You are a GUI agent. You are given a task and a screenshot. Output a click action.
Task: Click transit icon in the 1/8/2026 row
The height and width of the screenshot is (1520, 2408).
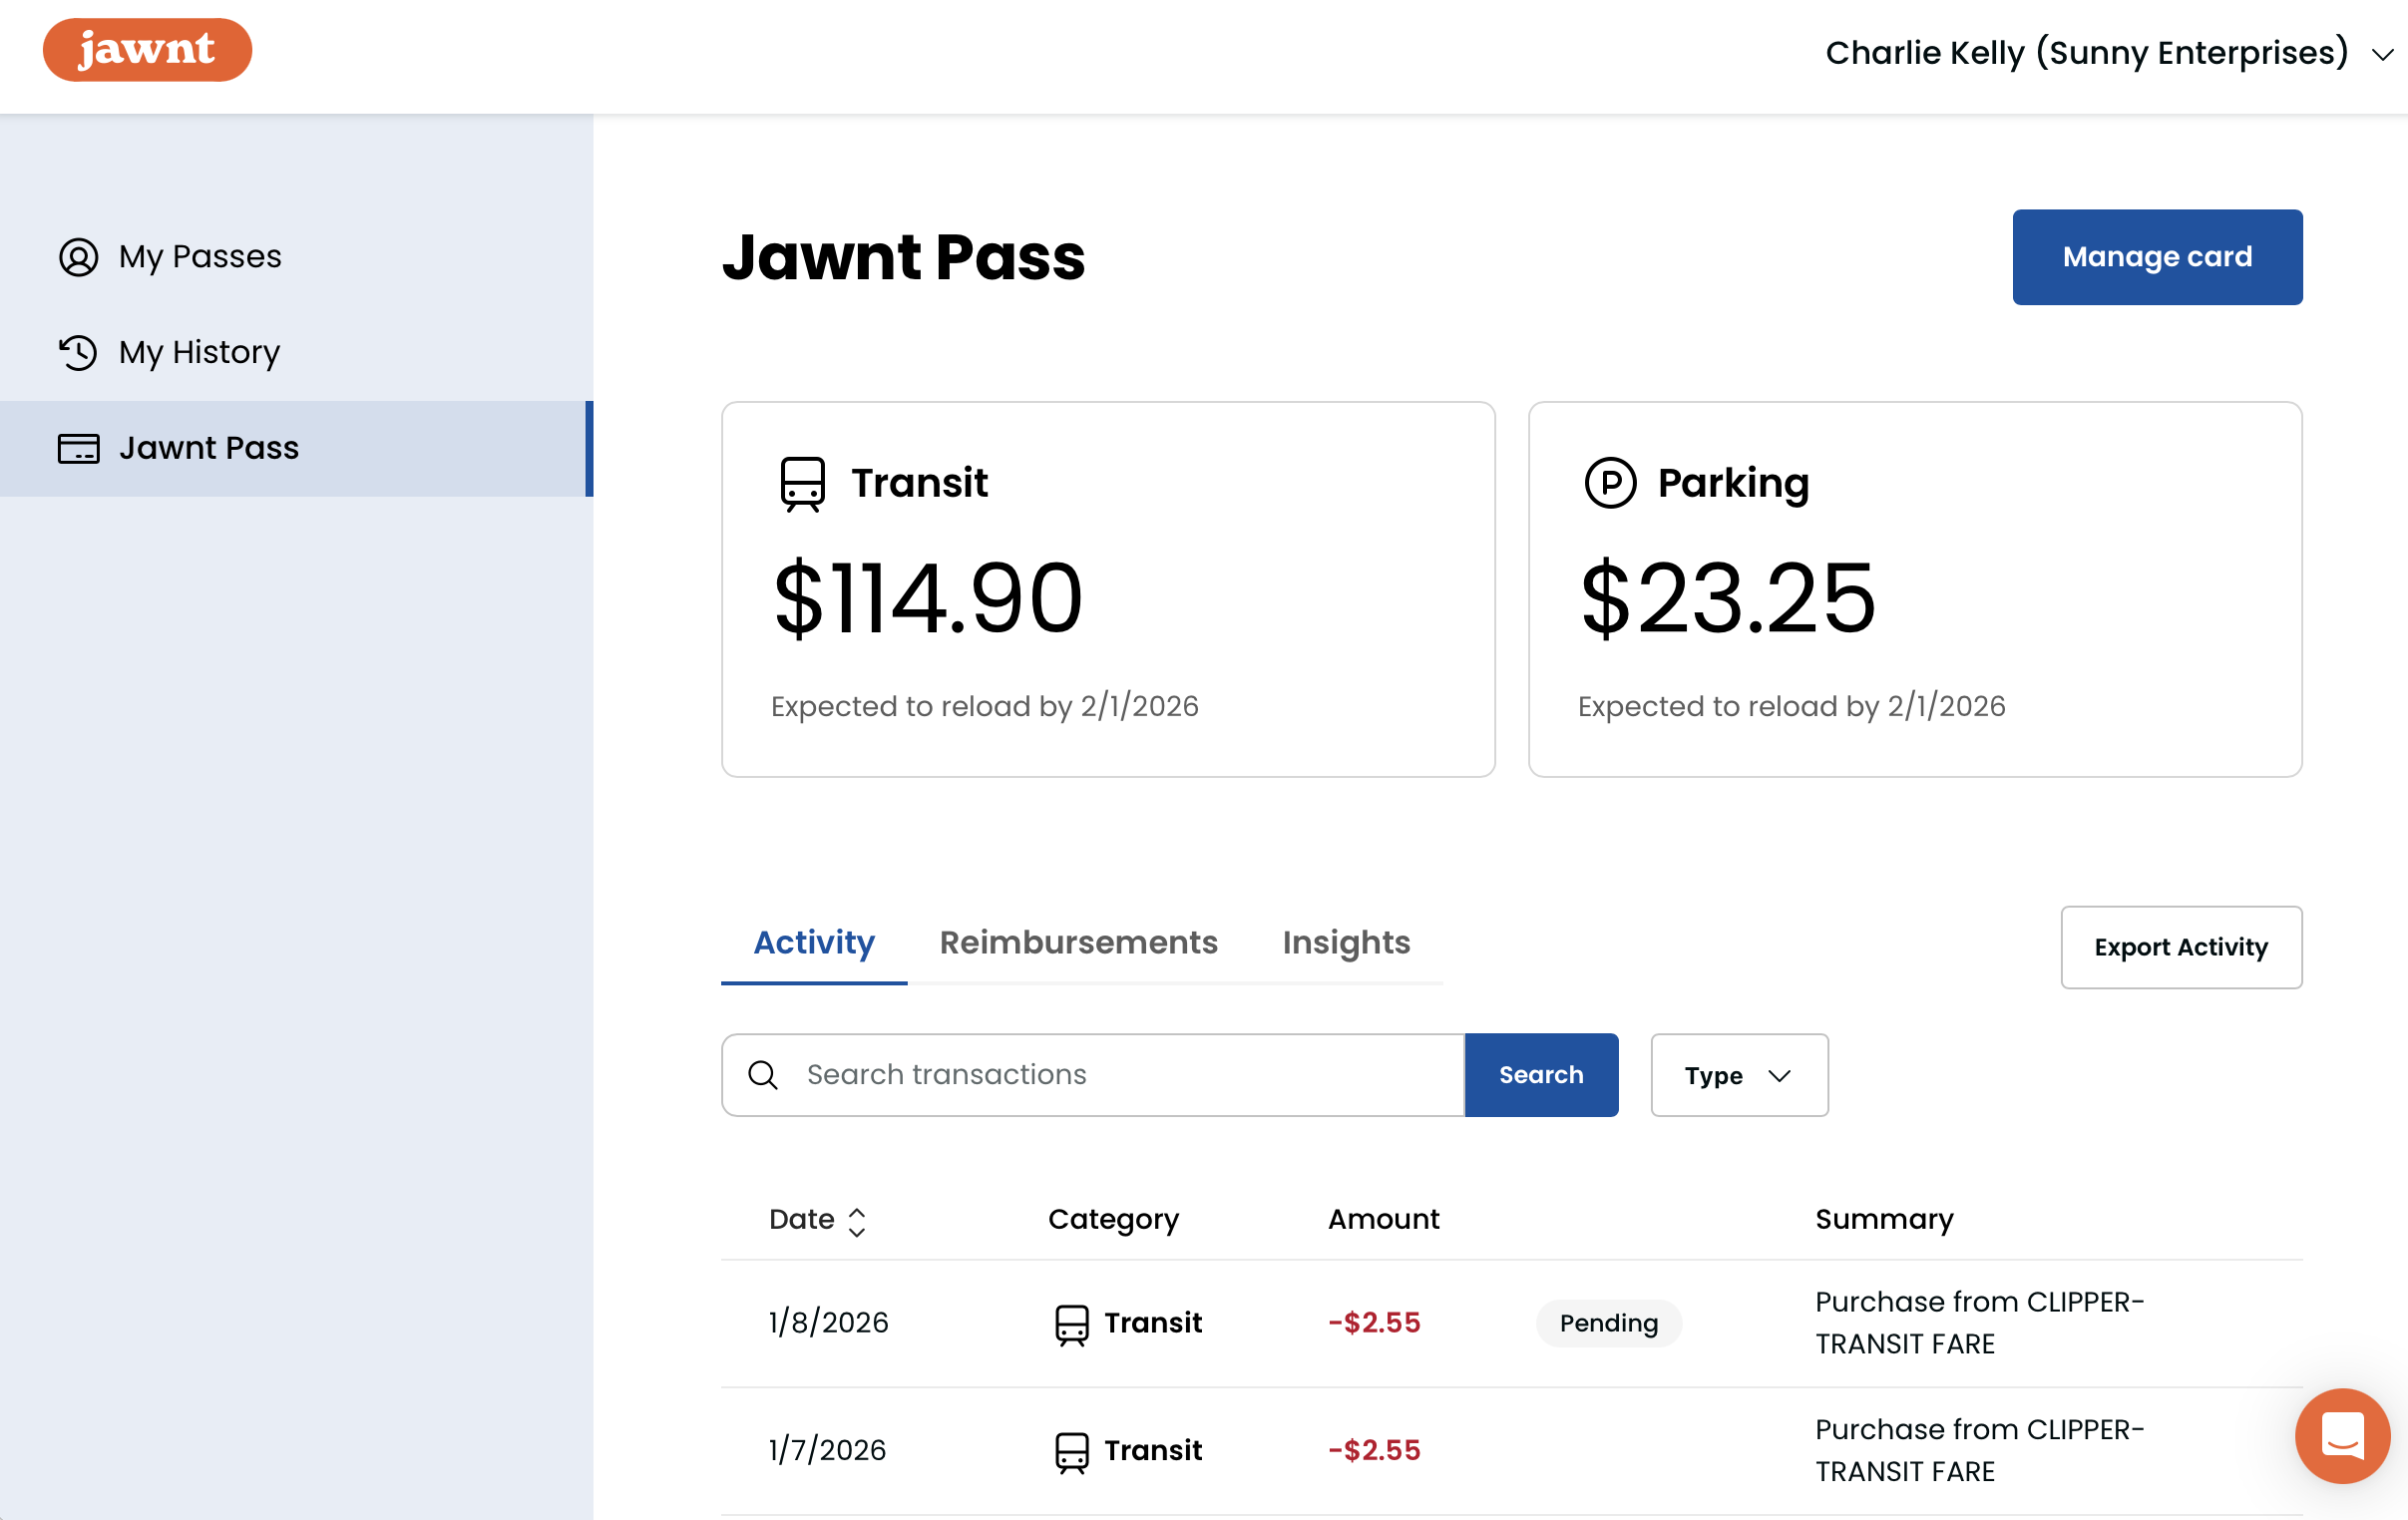[x=1071, y=1324]
